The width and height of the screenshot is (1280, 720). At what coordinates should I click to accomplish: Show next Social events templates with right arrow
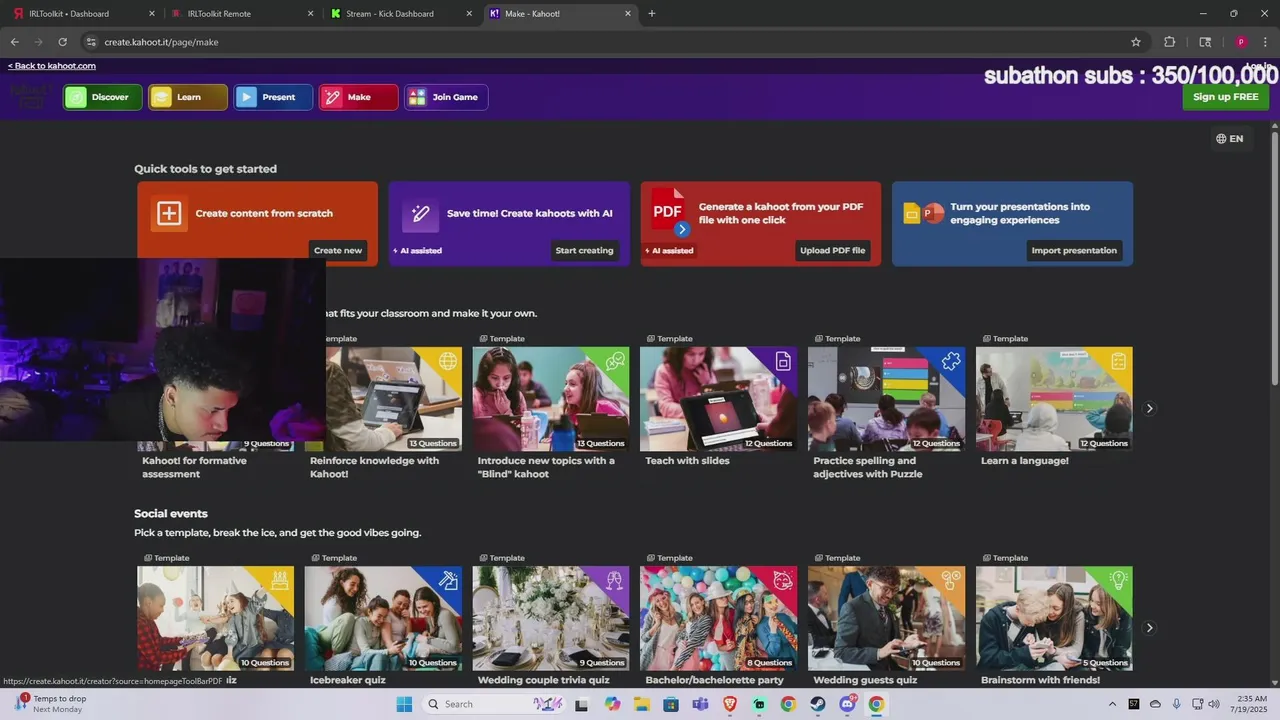pyautogui.click(x=1149, y=628)
